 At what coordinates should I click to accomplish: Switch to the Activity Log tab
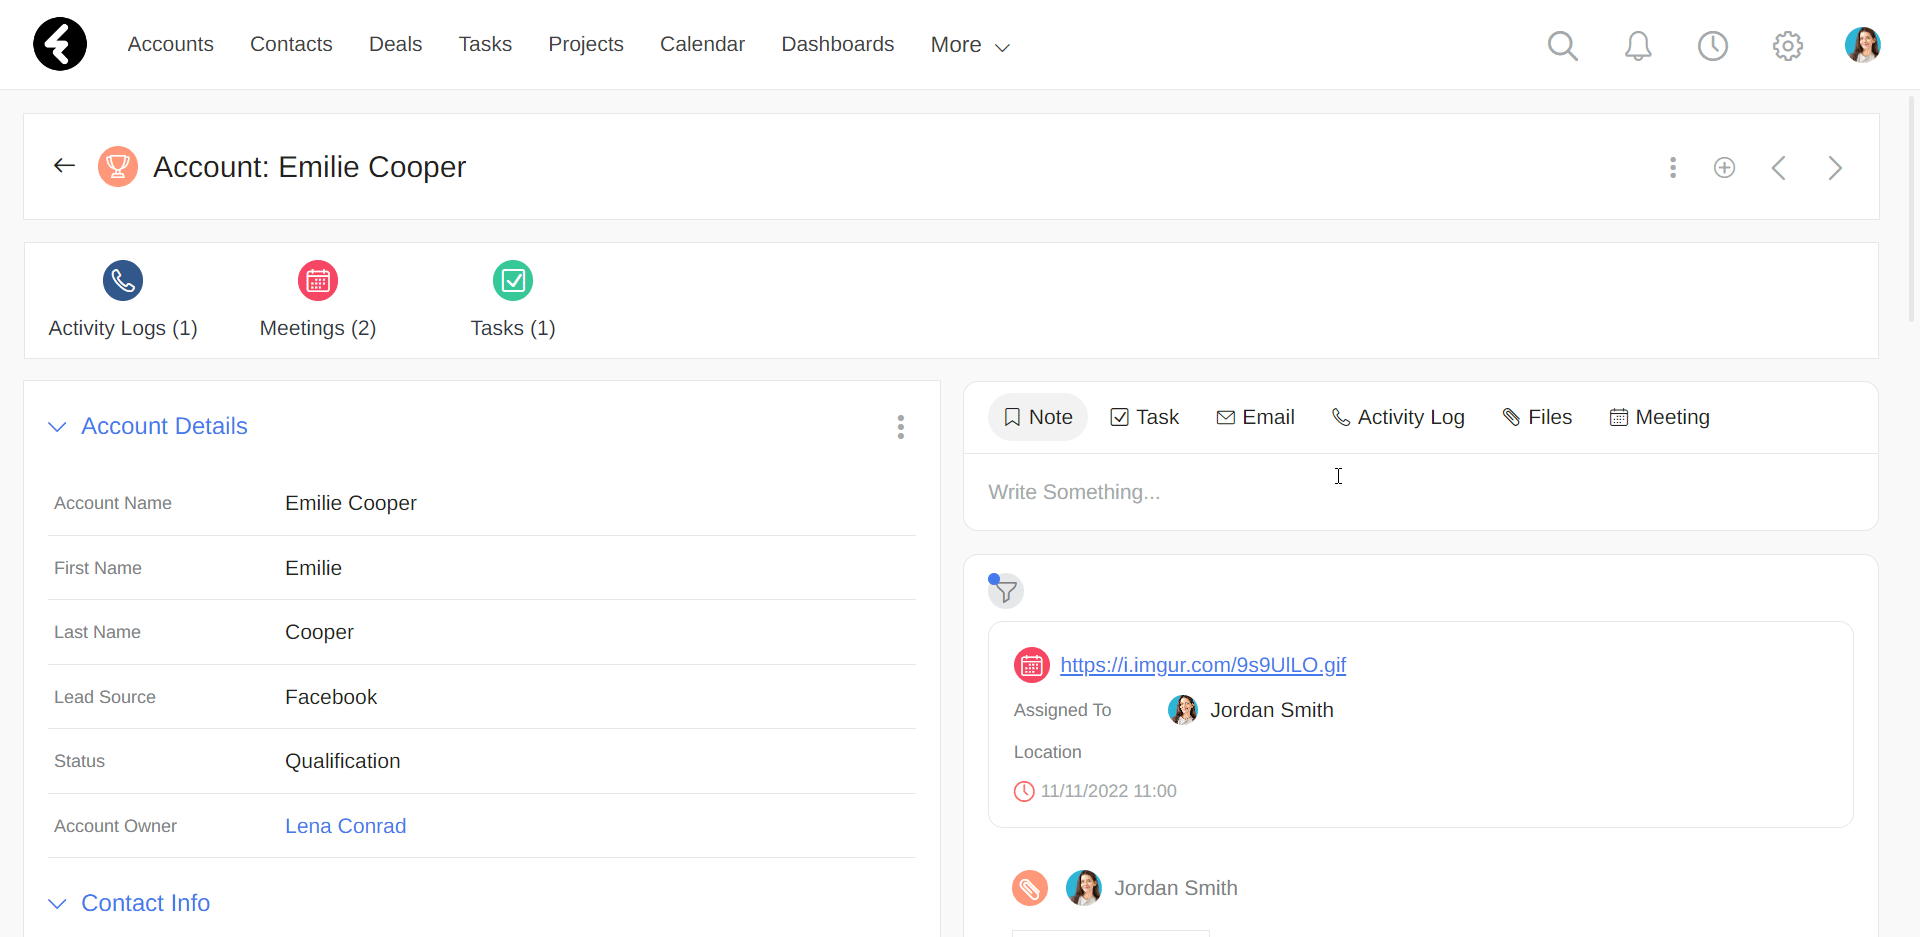tap(1398, 417)
